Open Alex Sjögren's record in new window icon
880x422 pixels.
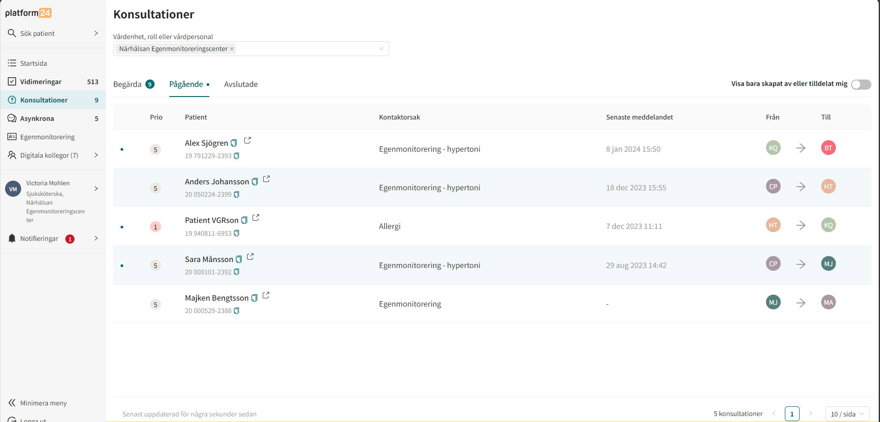[x=247, y=141]
